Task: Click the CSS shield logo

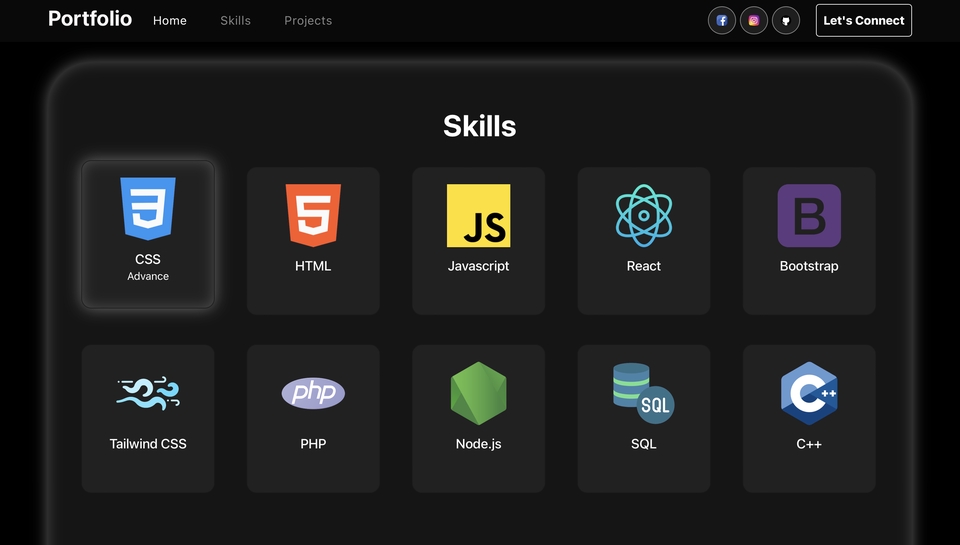Action: (x=148, y=209)
